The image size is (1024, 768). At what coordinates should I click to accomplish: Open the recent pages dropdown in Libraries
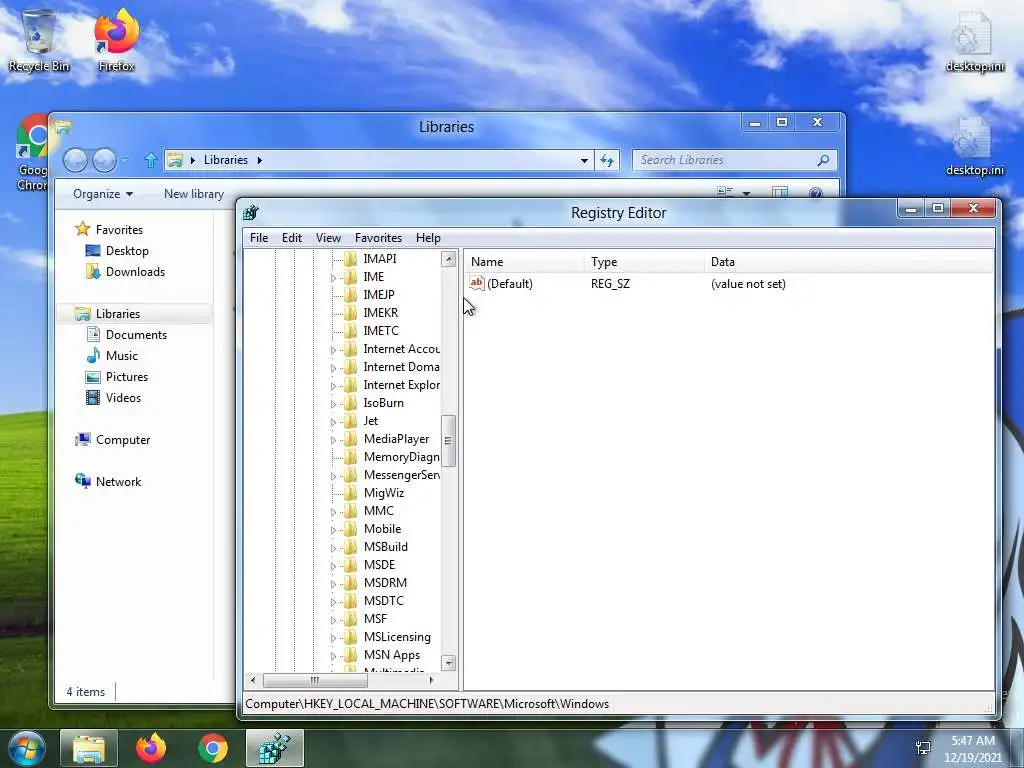125,160
